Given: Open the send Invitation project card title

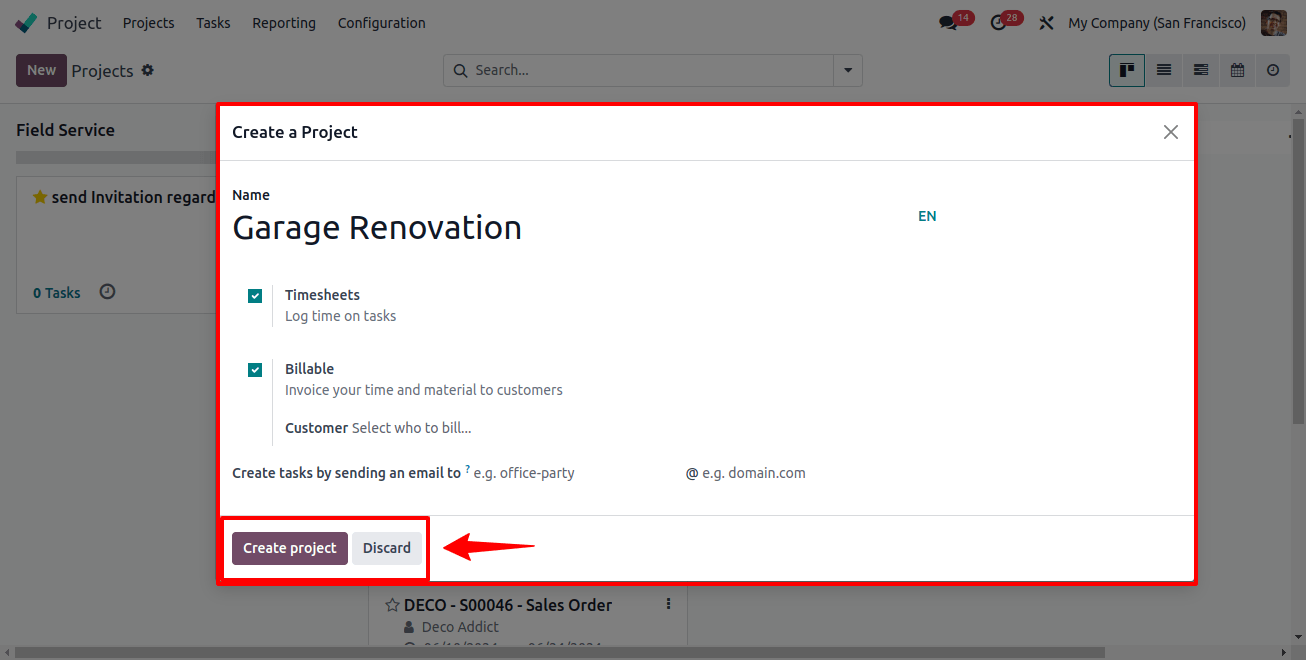Looking at the screenshot, I should pyautogui.click(x=133, y=197).
